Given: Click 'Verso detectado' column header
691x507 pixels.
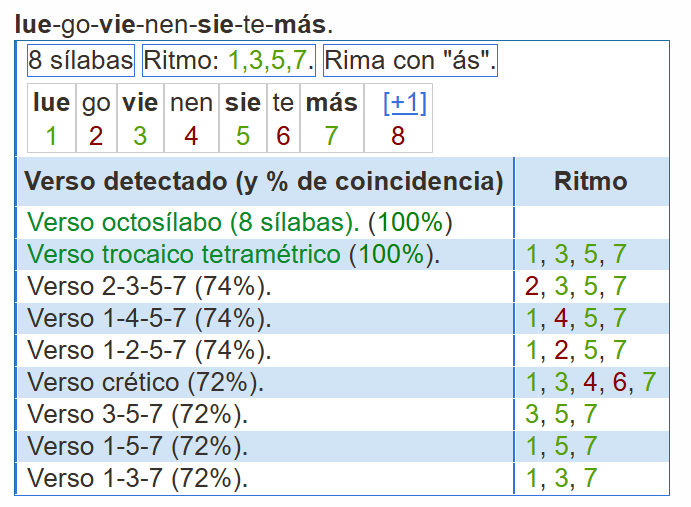Looking at the screenshot, I should coord(265,181).
